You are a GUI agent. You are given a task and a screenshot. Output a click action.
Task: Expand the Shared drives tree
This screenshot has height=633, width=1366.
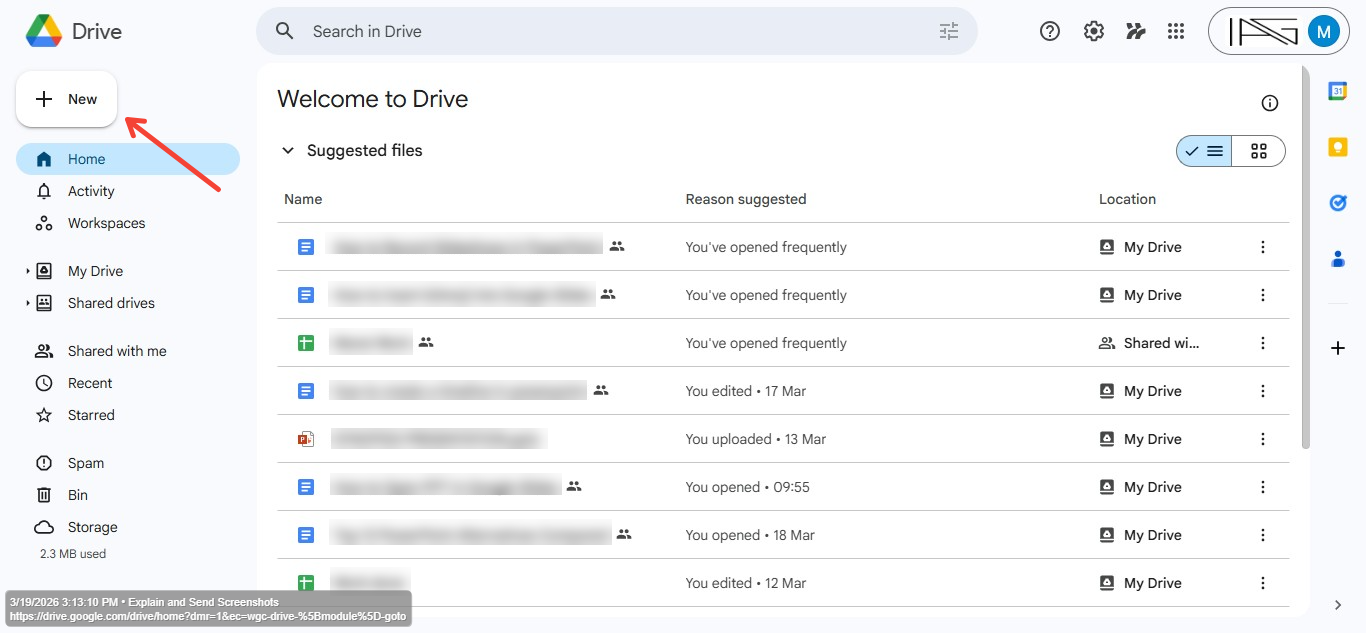pos(27,303)
